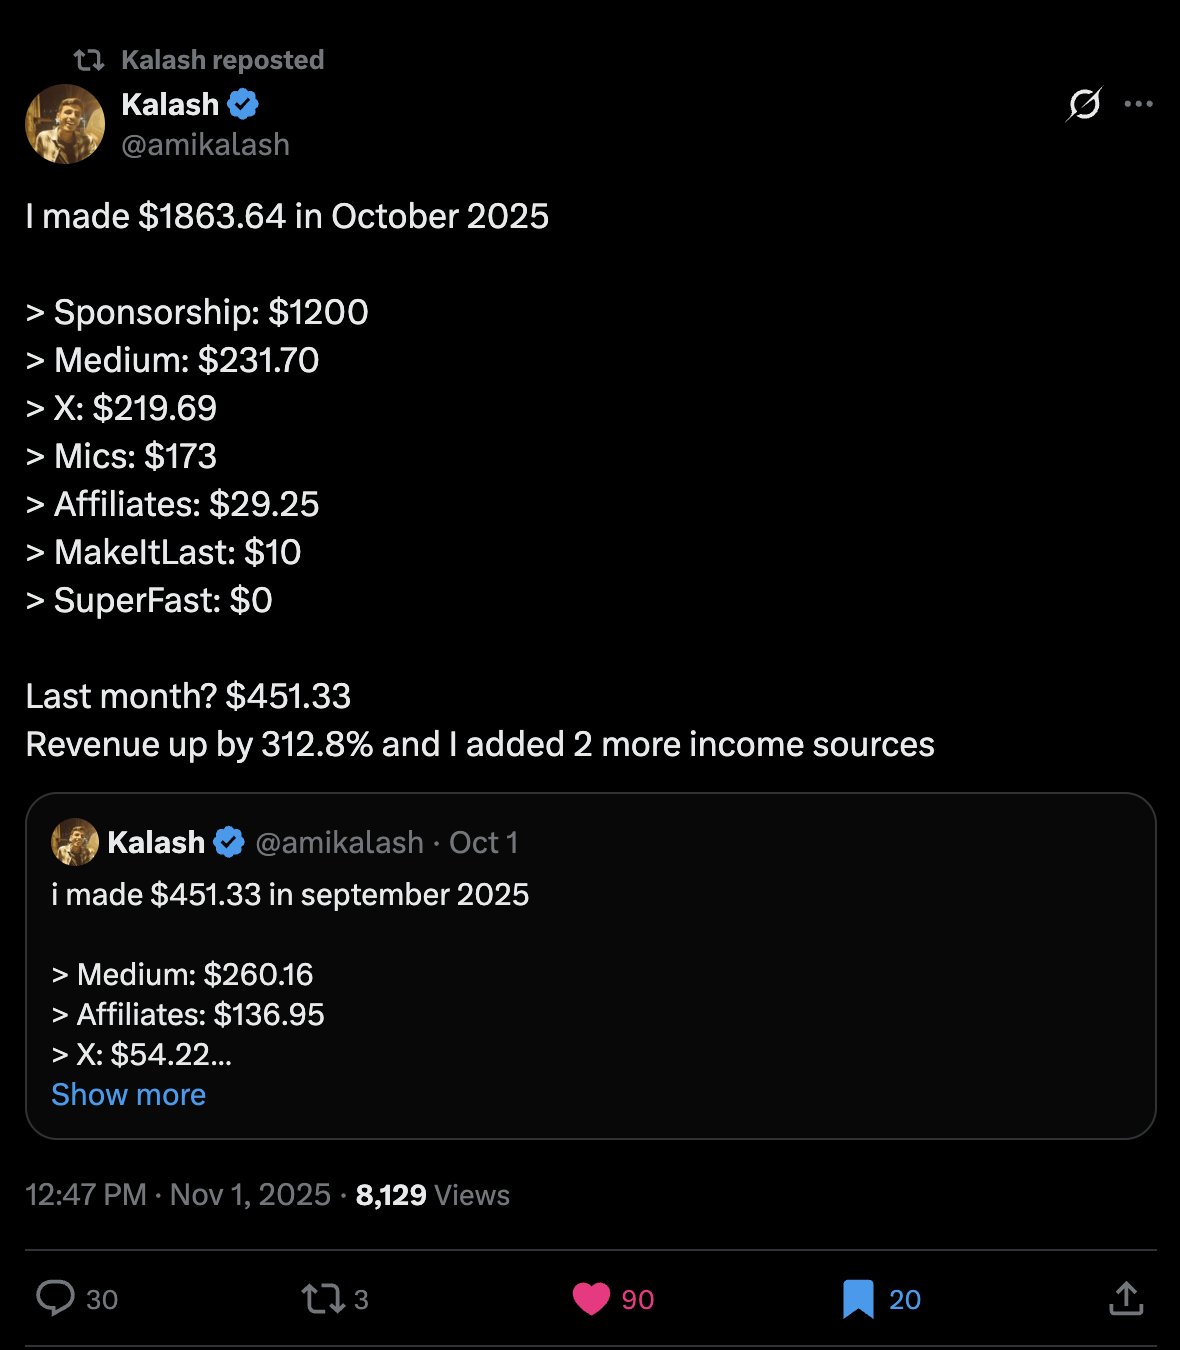Open the more options ellipsis menu

coord(1140,104)
